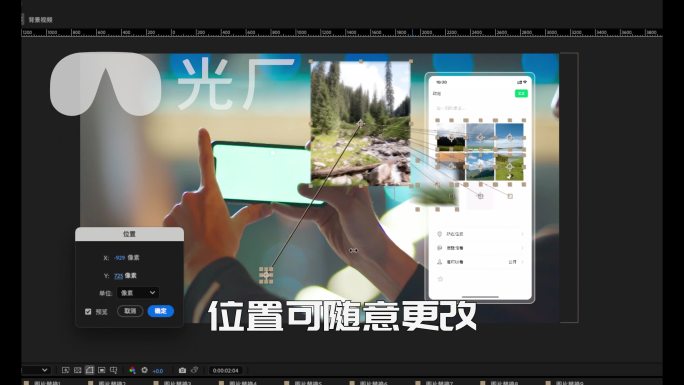Viewport: 684px width, 385px height.
Task: Select the Y position value field
Action: [118, 276]
